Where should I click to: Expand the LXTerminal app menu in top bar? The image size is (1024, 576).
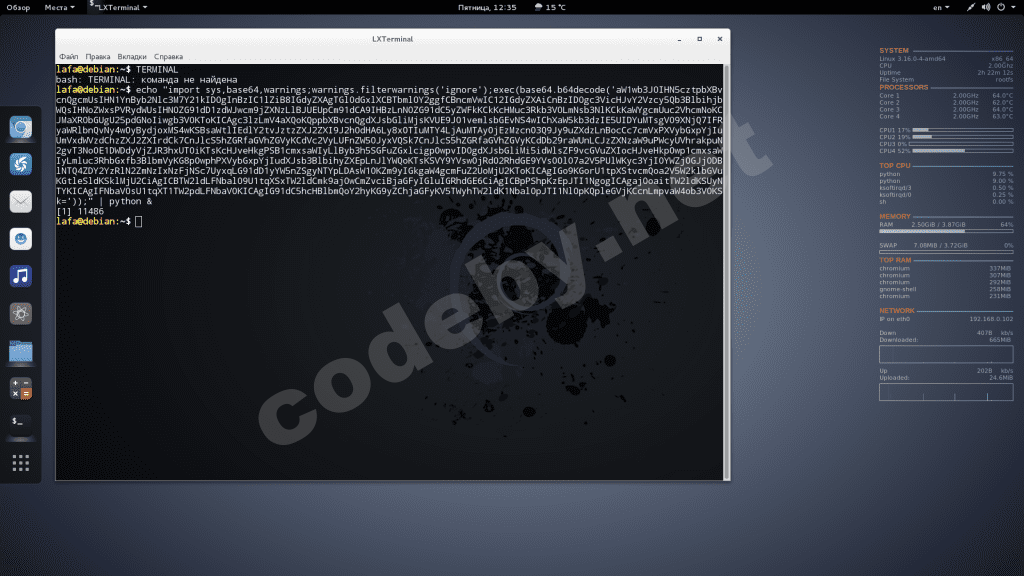118,7
